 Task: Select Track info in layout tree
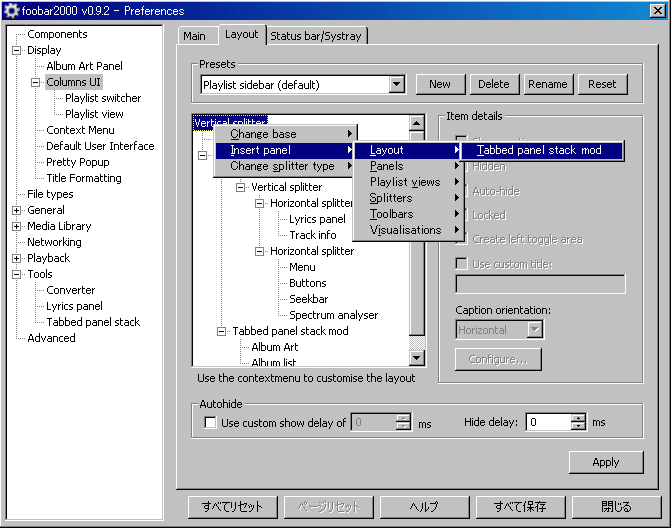click(313, 235)
